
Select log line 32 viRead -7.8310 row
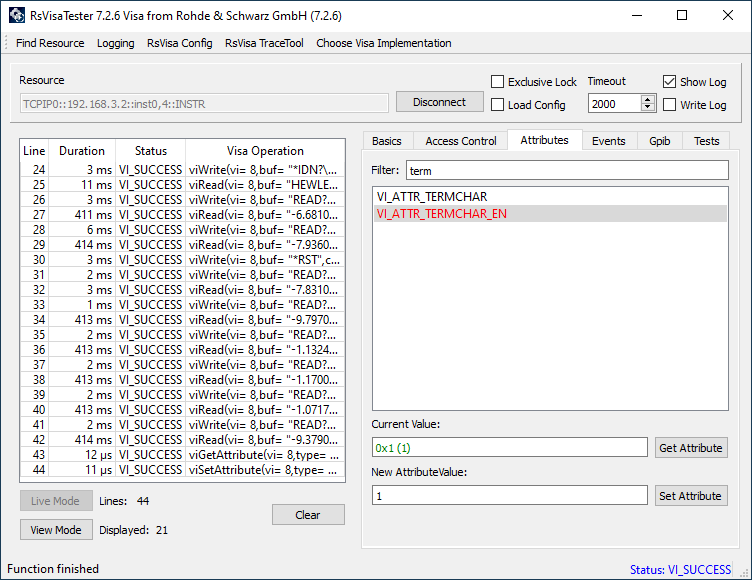(182, 290)
